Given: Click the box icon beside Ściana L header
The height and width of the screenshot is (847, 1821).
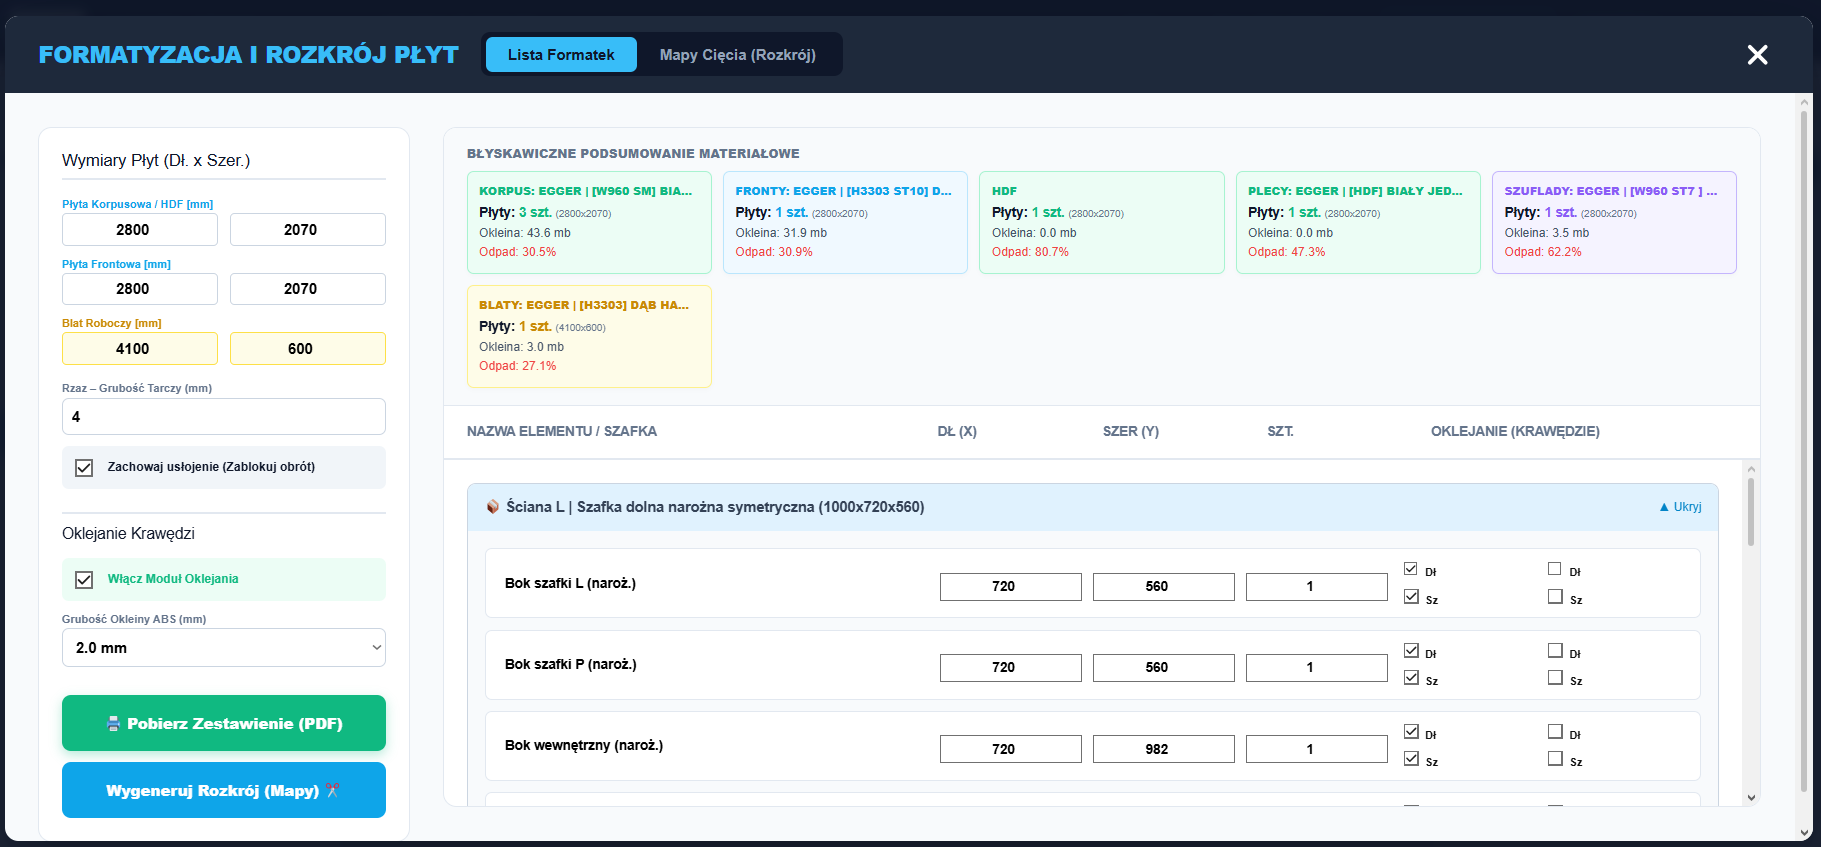Looking at the screenshot, I should pos(493,507).
